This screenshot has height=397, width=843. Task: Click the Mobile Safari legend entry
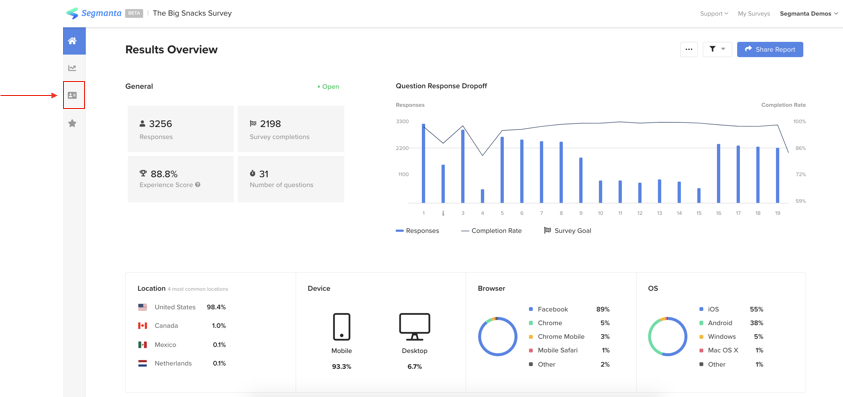(x=569, y=351)
